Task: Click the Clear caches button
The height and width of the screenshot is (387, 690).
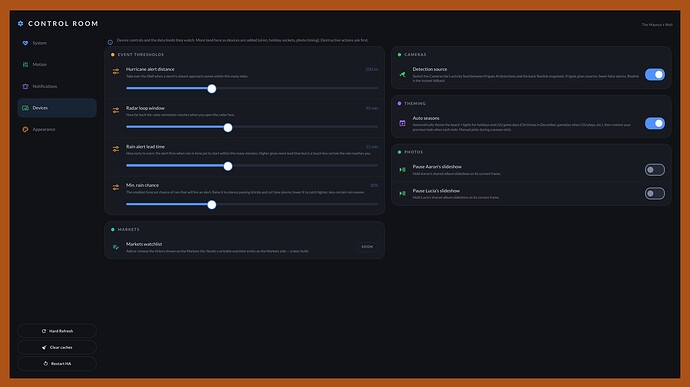Action: click(x=57, y=347)
